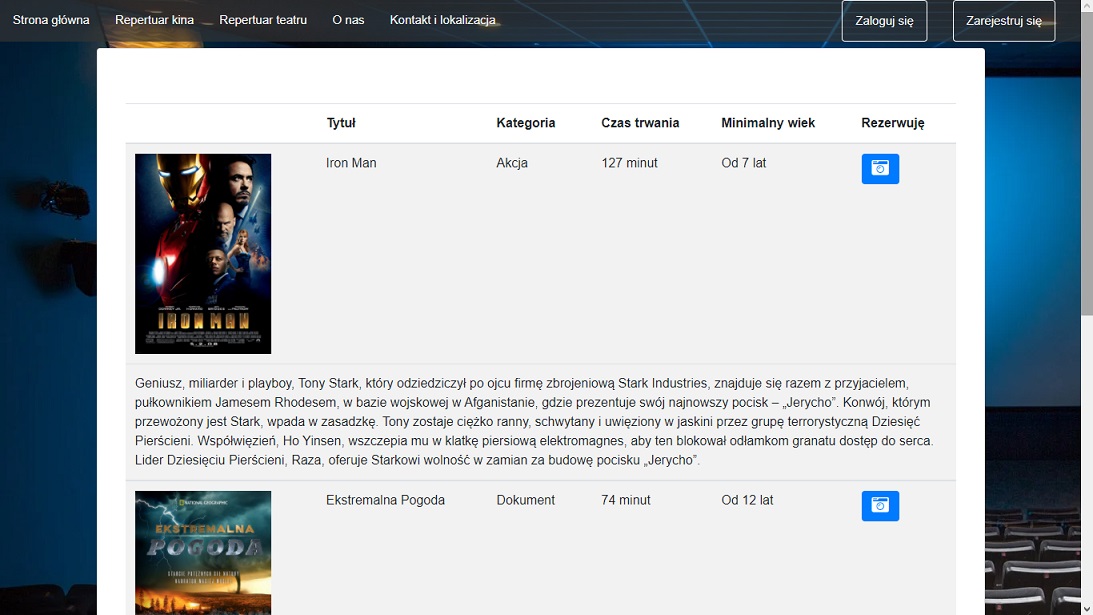This screenshot has width=1093, height=615.
Task: Click the Zaloguj się button
Action: [884, 21]
